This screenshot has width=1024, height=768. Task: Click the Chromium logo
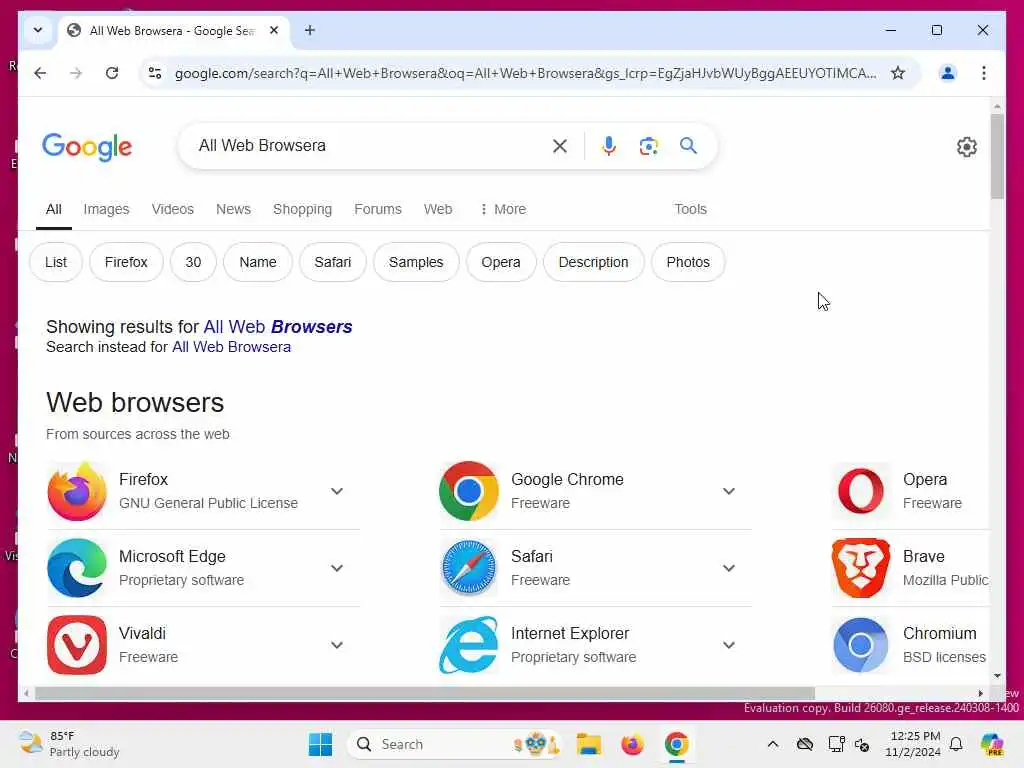(x=861, y=645)
